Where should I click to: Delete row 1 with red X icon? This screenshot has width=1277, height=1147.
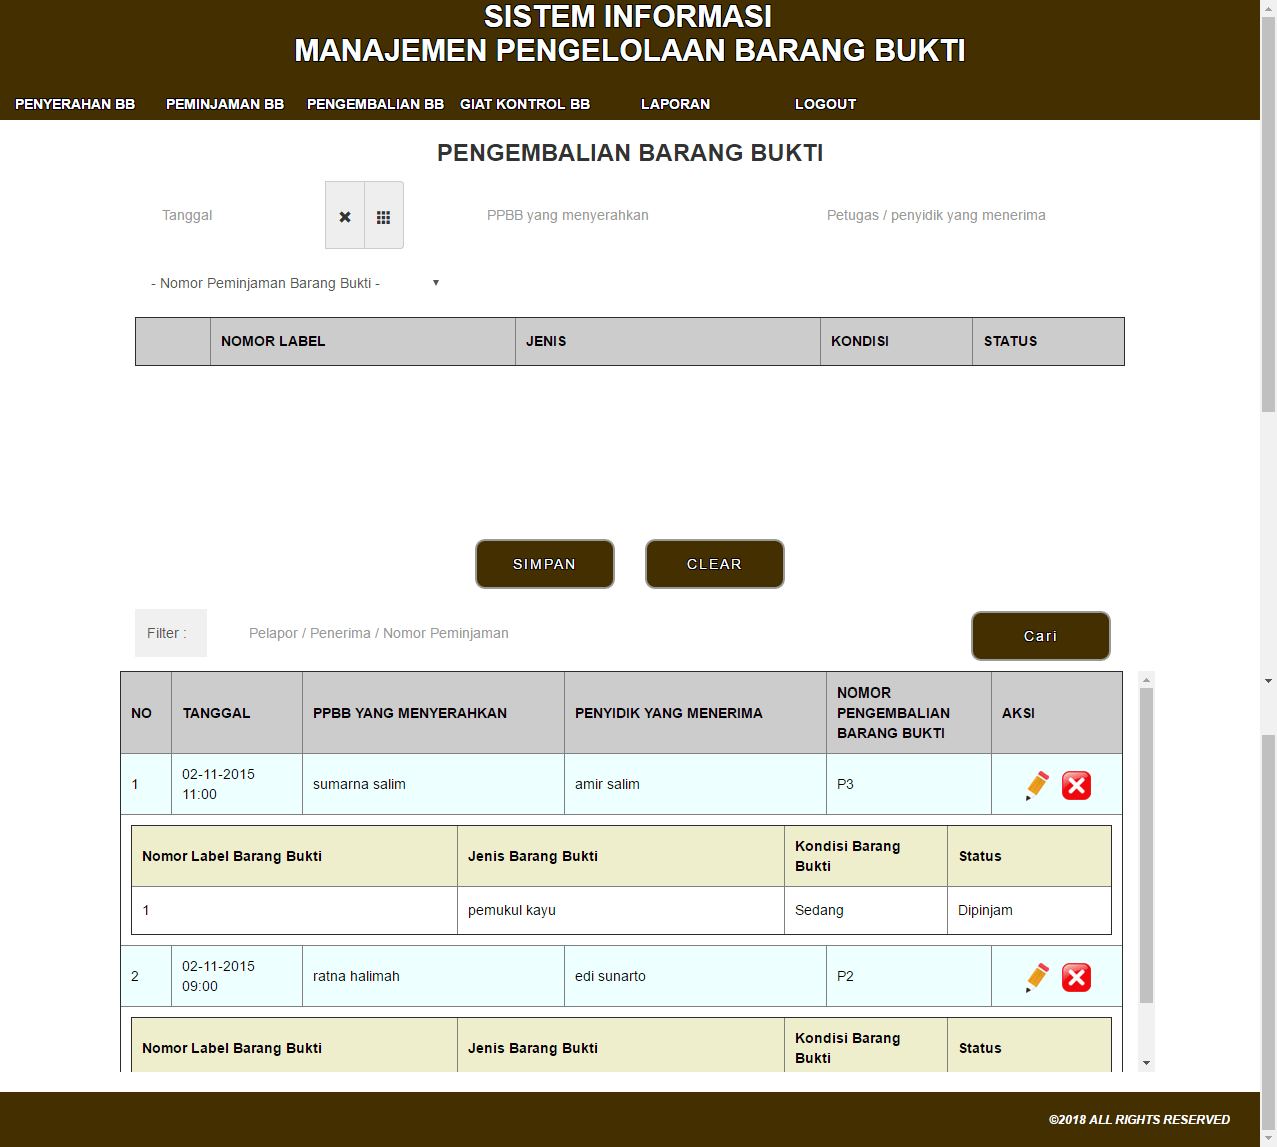coord(1076,785)
